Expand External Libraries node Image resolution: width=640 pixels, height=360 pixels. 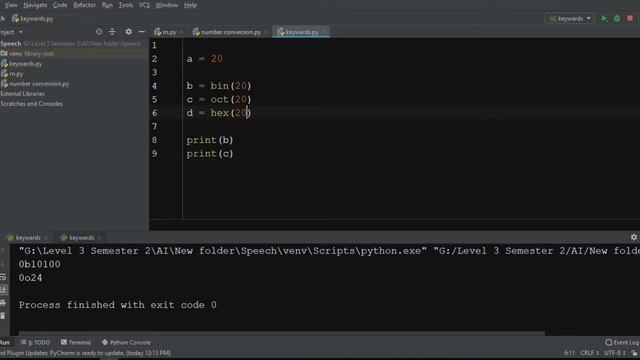tap(22, 93)
